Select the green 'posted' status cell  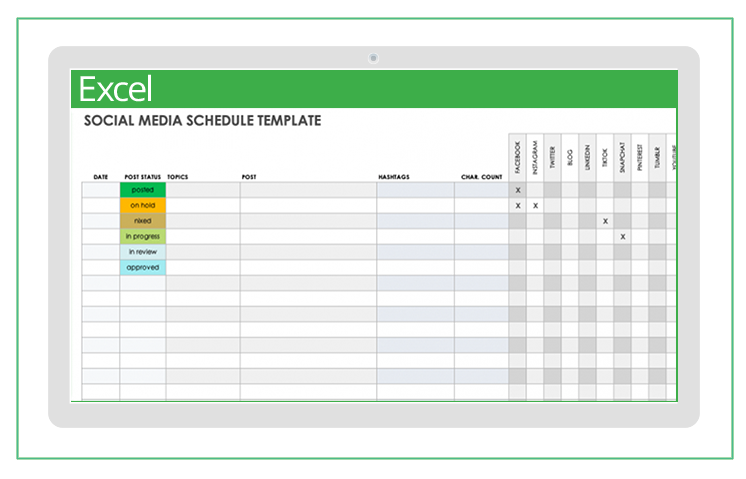(x=142, y=189)
